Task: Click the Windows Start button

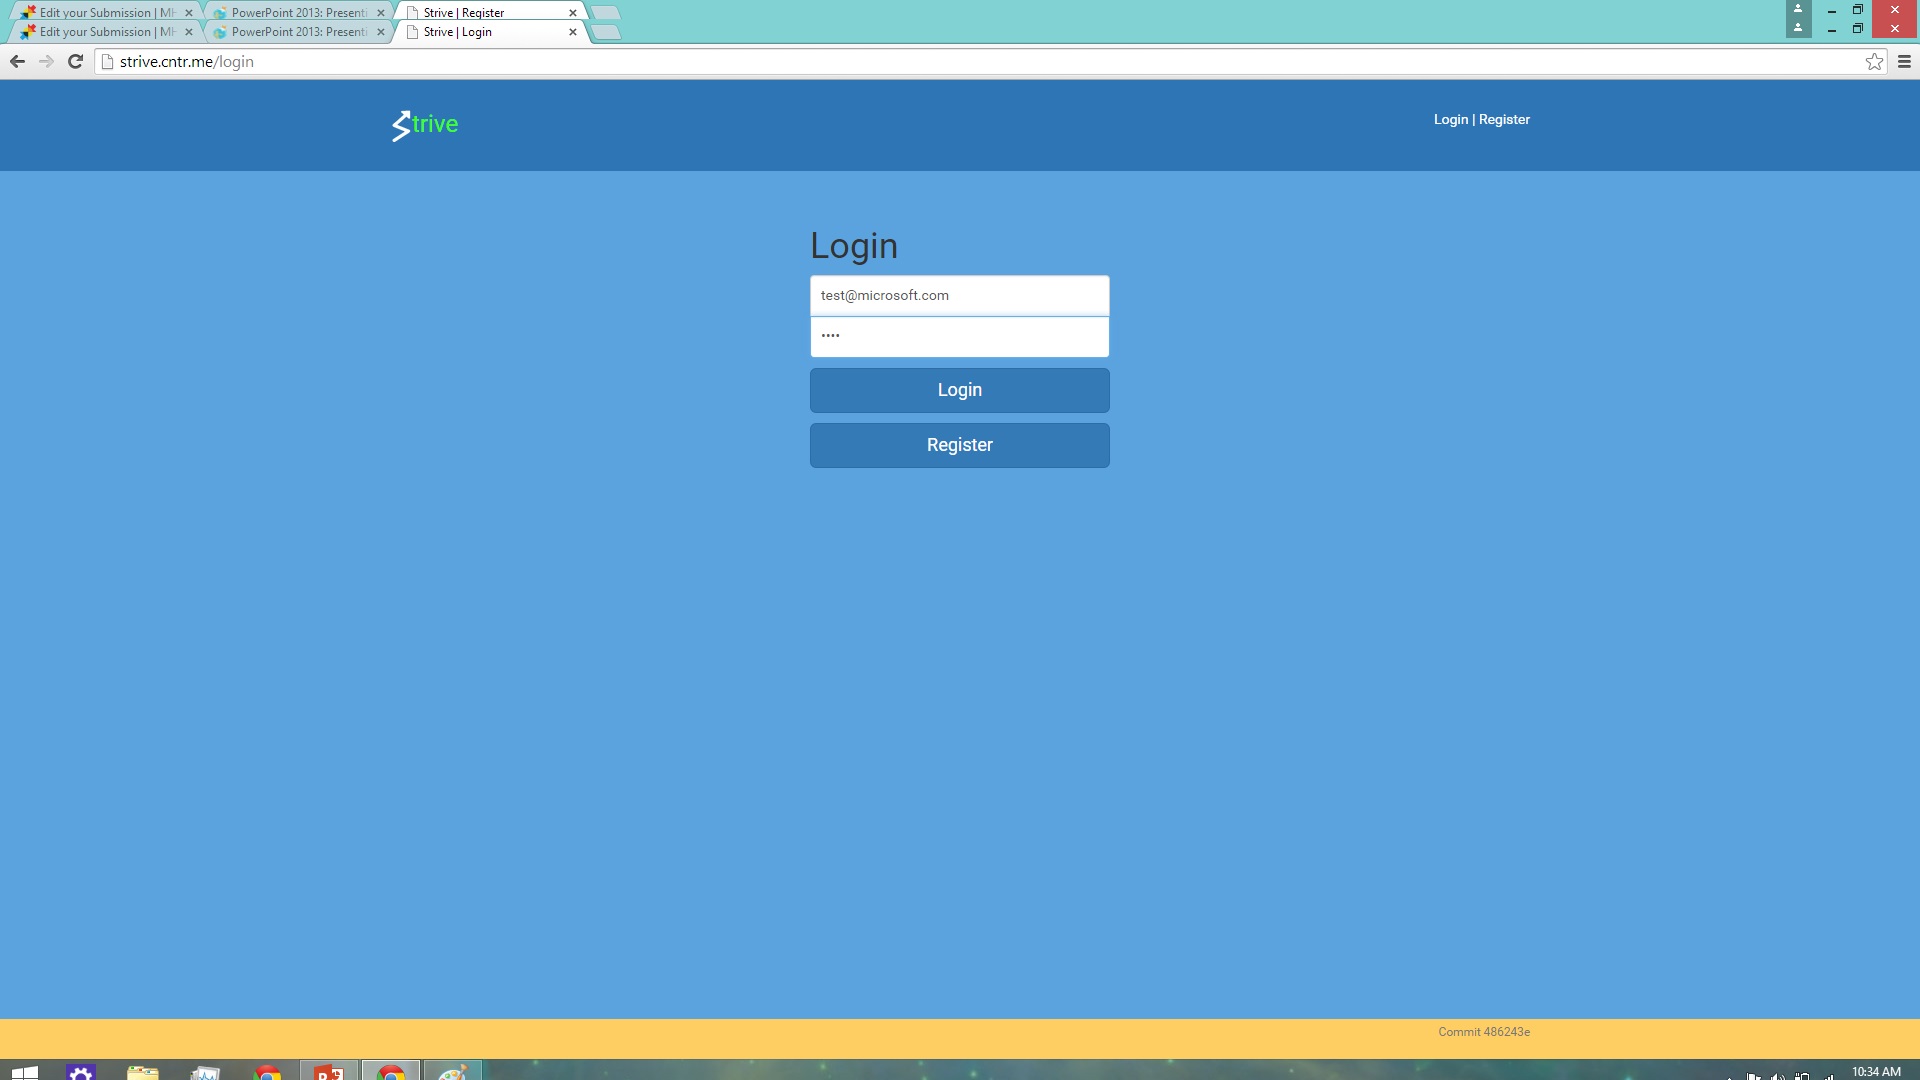Action: [25, 1072]
